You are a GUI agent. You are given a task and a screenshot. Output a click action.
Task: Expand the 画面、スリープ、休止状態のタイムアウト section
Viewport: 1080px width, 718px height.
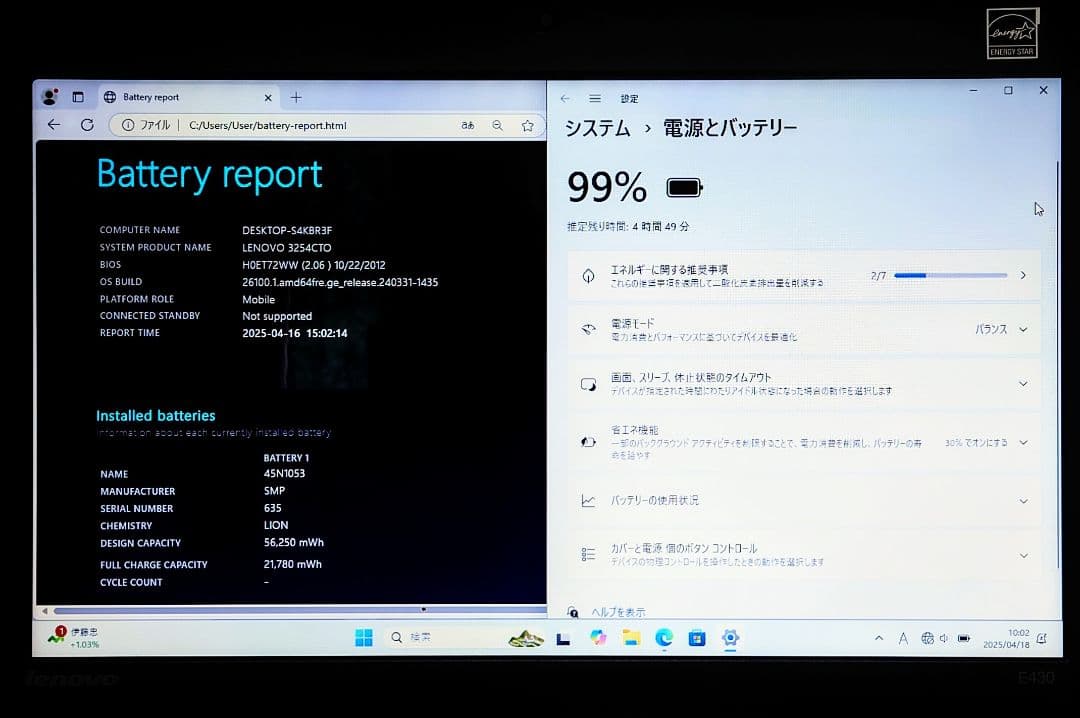tap(804, 384)
